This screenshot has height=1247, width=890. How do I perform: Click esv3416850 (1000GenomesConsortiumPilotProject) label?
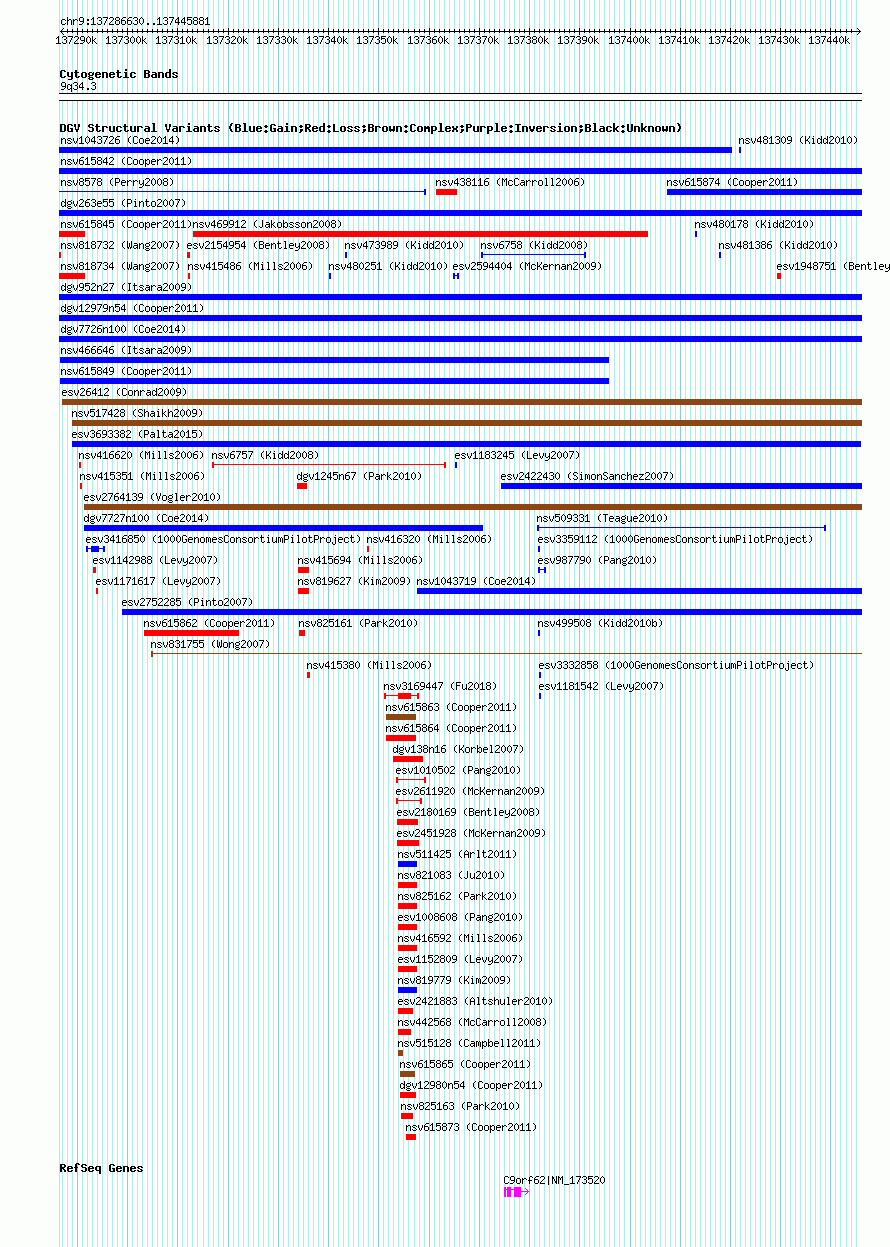point(223,539)
